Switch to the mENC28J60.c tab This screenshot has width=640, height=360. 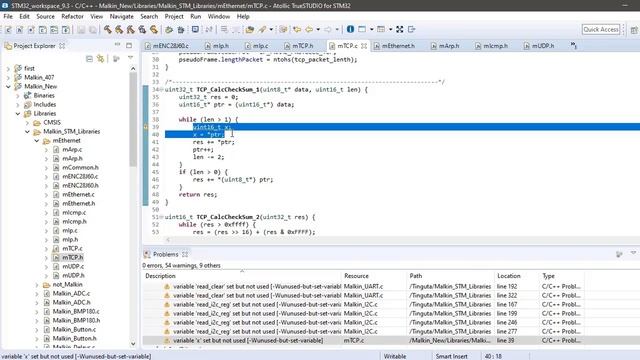tap(167, 46)
